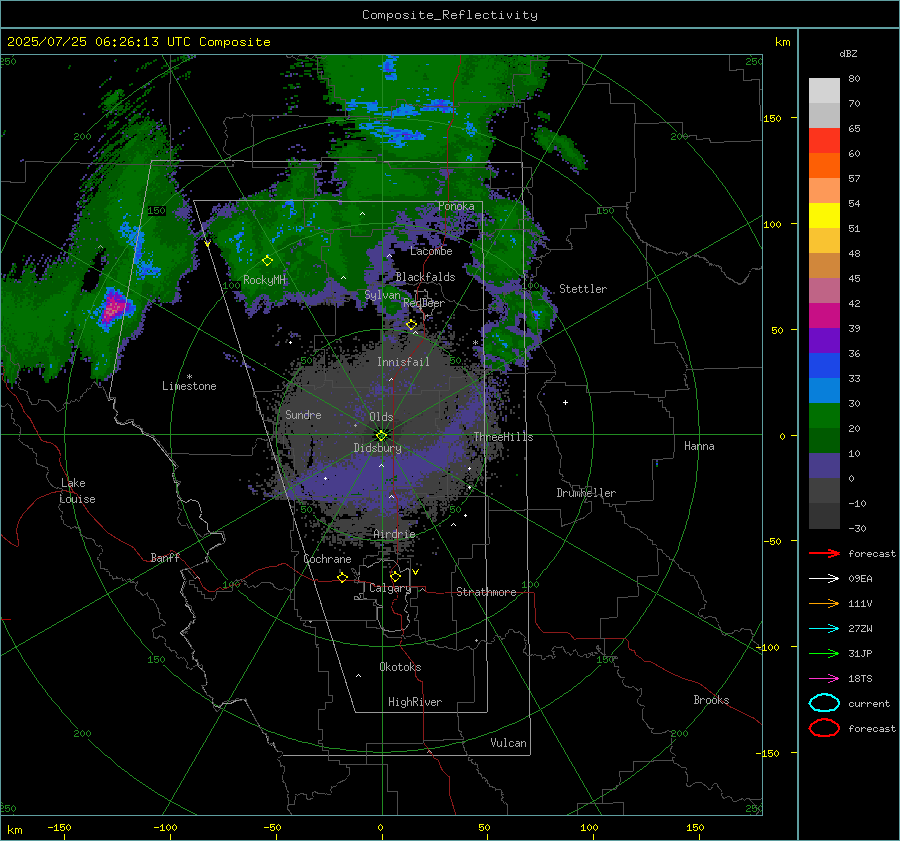Select the orange 111V arrow symbol

tap(824, 603)
